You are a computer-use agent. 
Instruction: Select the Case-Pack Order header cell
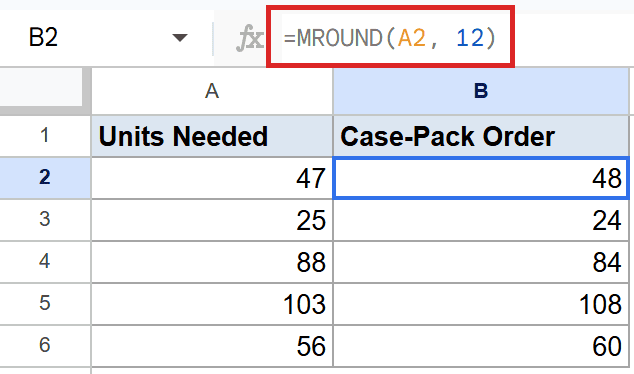tap(481, 136)
